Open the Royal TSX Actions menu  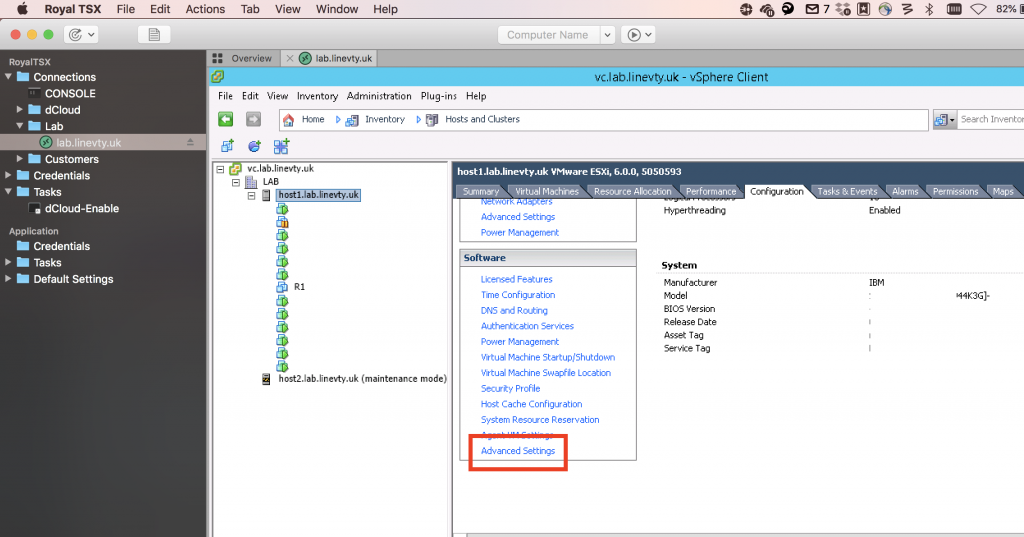coord(205,9)
